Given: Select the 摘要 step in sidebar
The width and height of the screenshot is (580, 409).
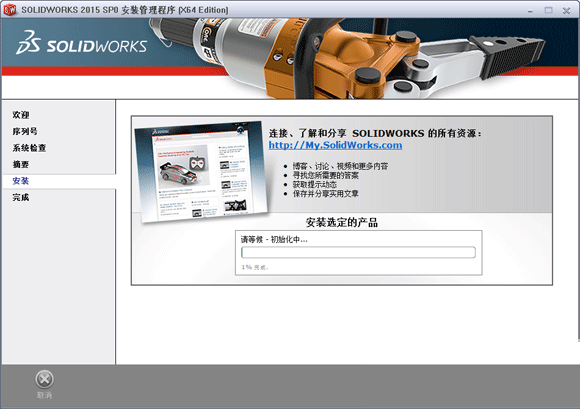Looking at the screenshot, I should 21,164.
